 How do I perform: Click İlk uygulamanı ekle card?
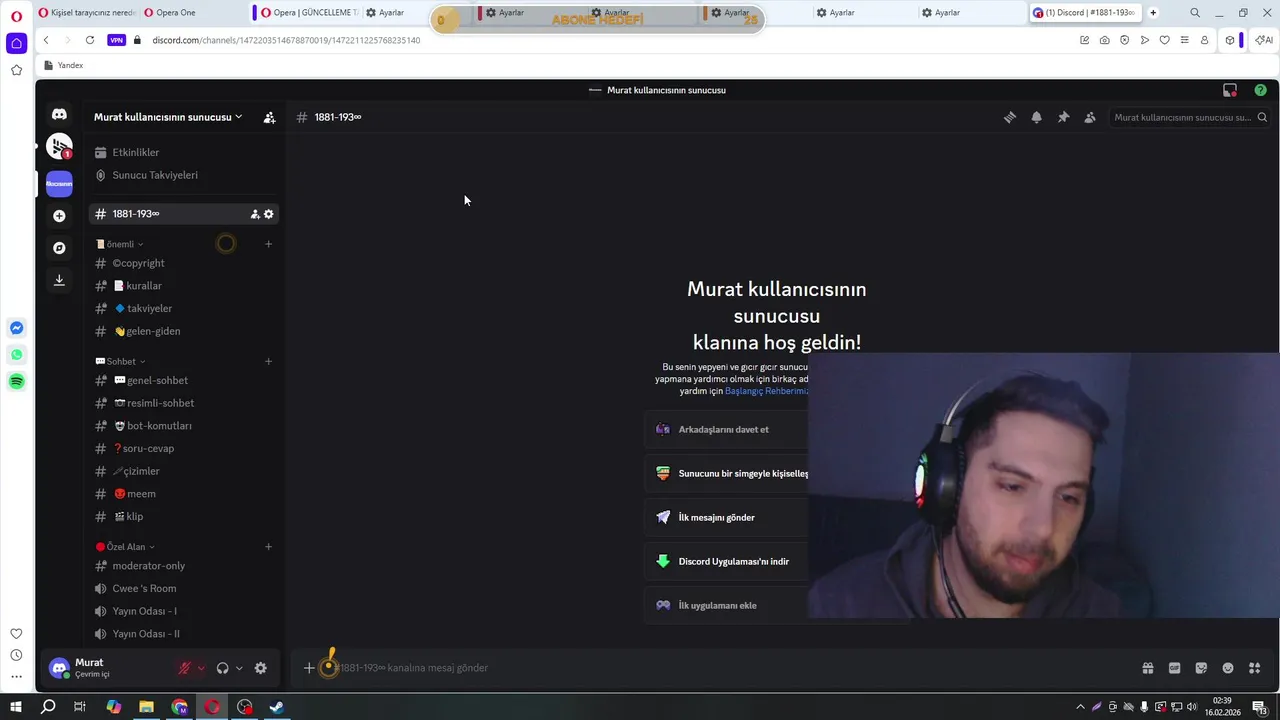tap(727, 605)
